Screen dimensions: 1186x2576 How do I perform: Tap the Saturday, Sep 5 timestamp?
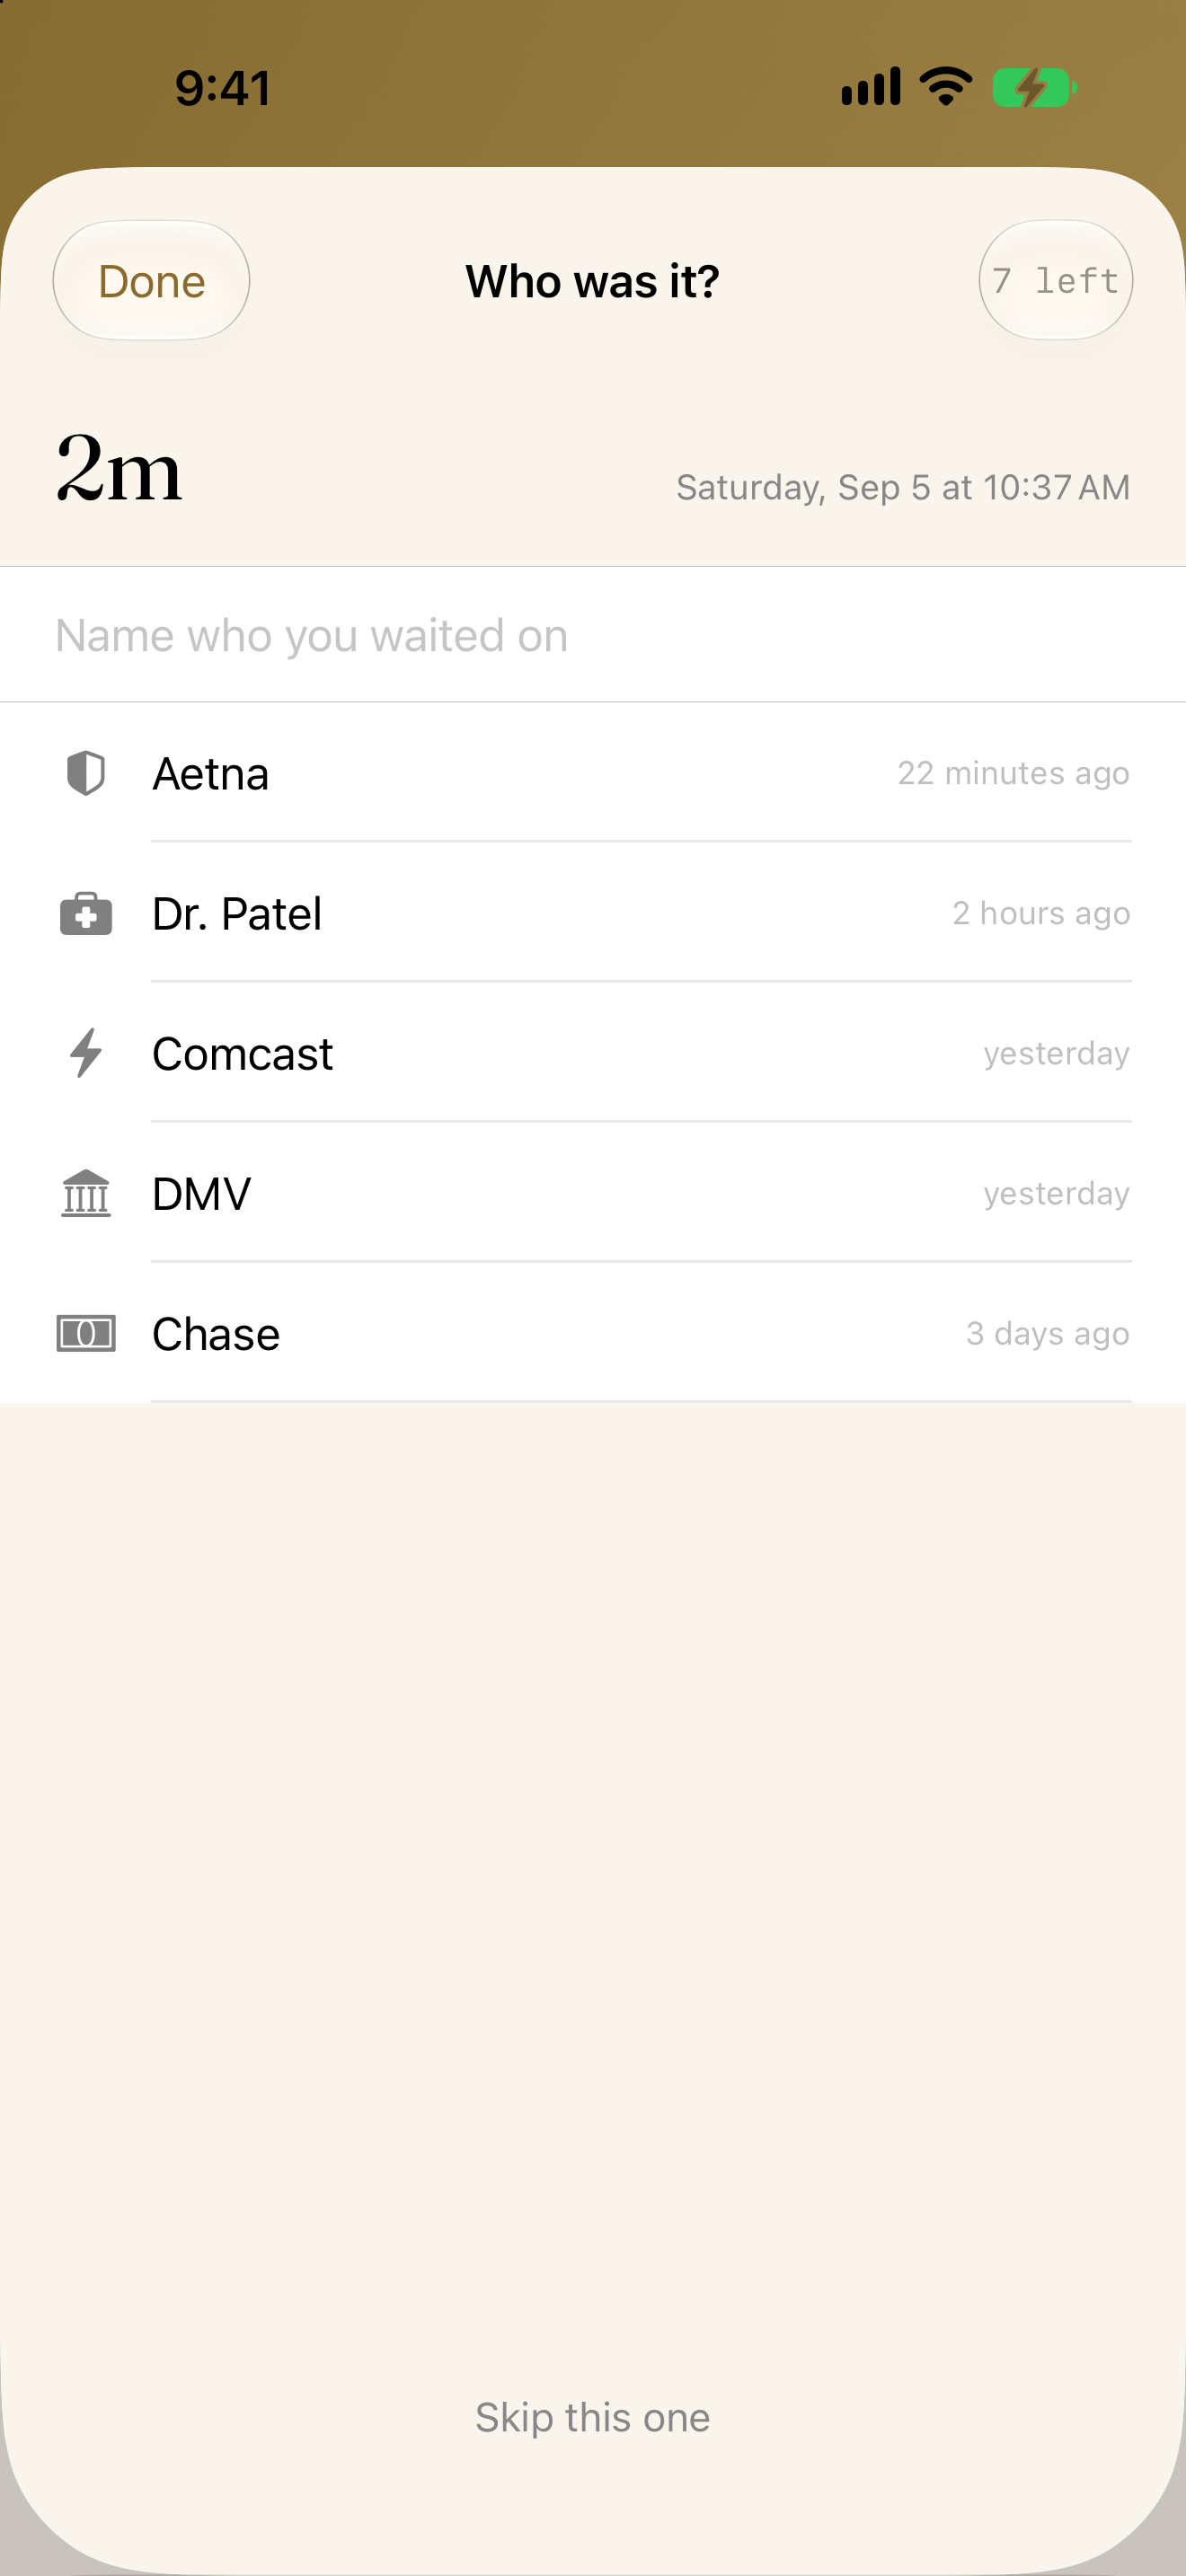click(903, 487)
